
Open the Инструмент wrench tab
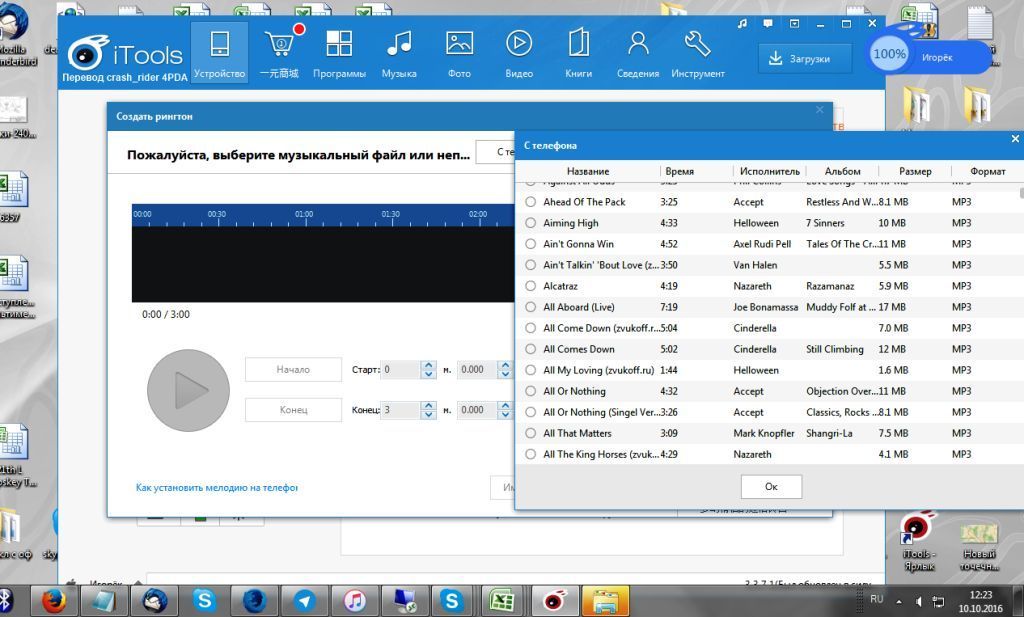[697, 53]
